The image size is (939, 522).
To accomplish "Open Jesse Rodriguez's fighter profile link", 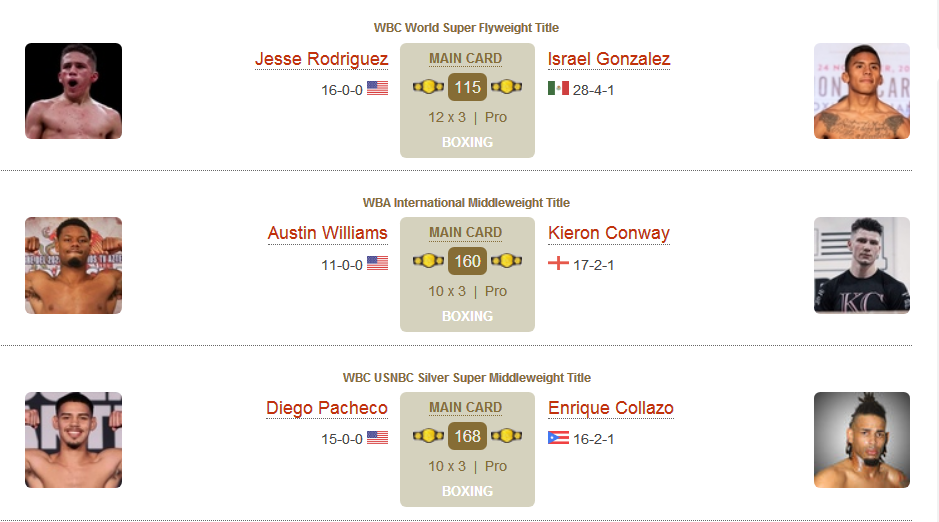I will point(322,59).
